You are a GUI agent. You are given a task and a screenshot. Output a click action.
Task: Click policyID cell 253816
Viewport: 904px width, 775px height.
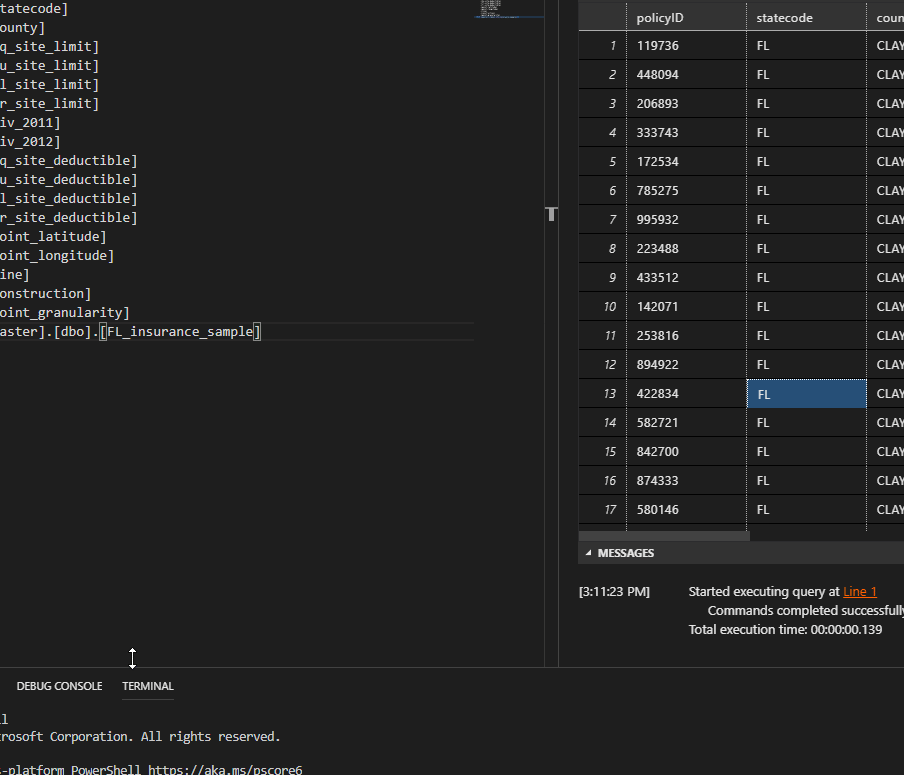click(686, 336)
